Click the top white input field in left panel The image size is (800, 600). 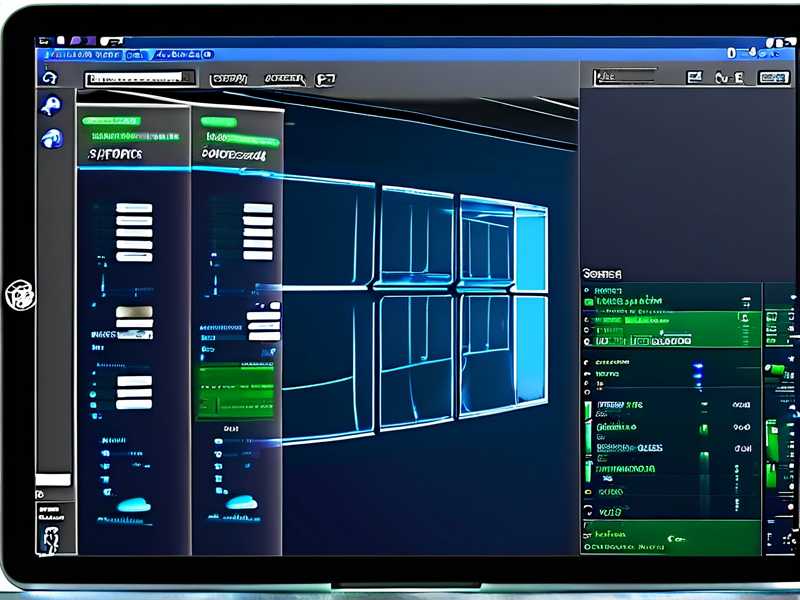tap(134, 208)
